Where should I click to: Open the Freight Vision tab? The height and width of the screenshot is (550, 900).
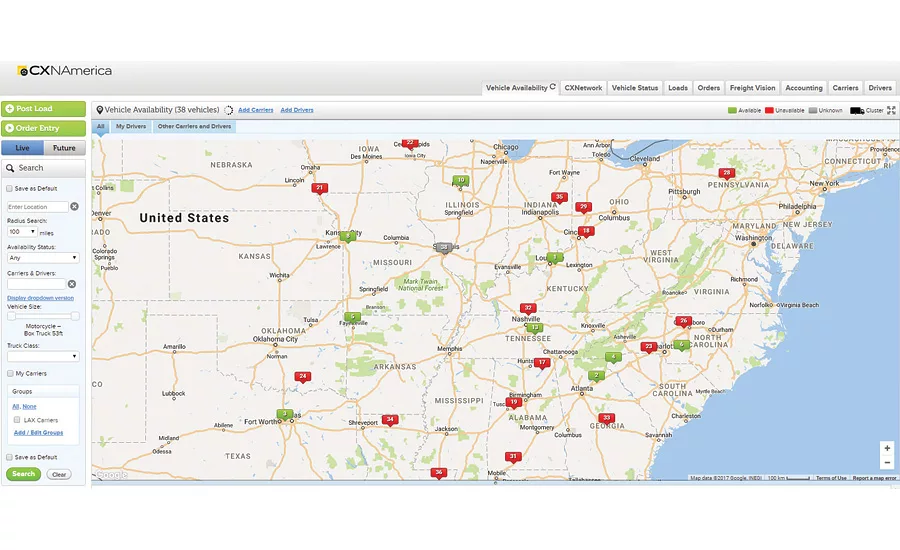[x=752, y=88]
